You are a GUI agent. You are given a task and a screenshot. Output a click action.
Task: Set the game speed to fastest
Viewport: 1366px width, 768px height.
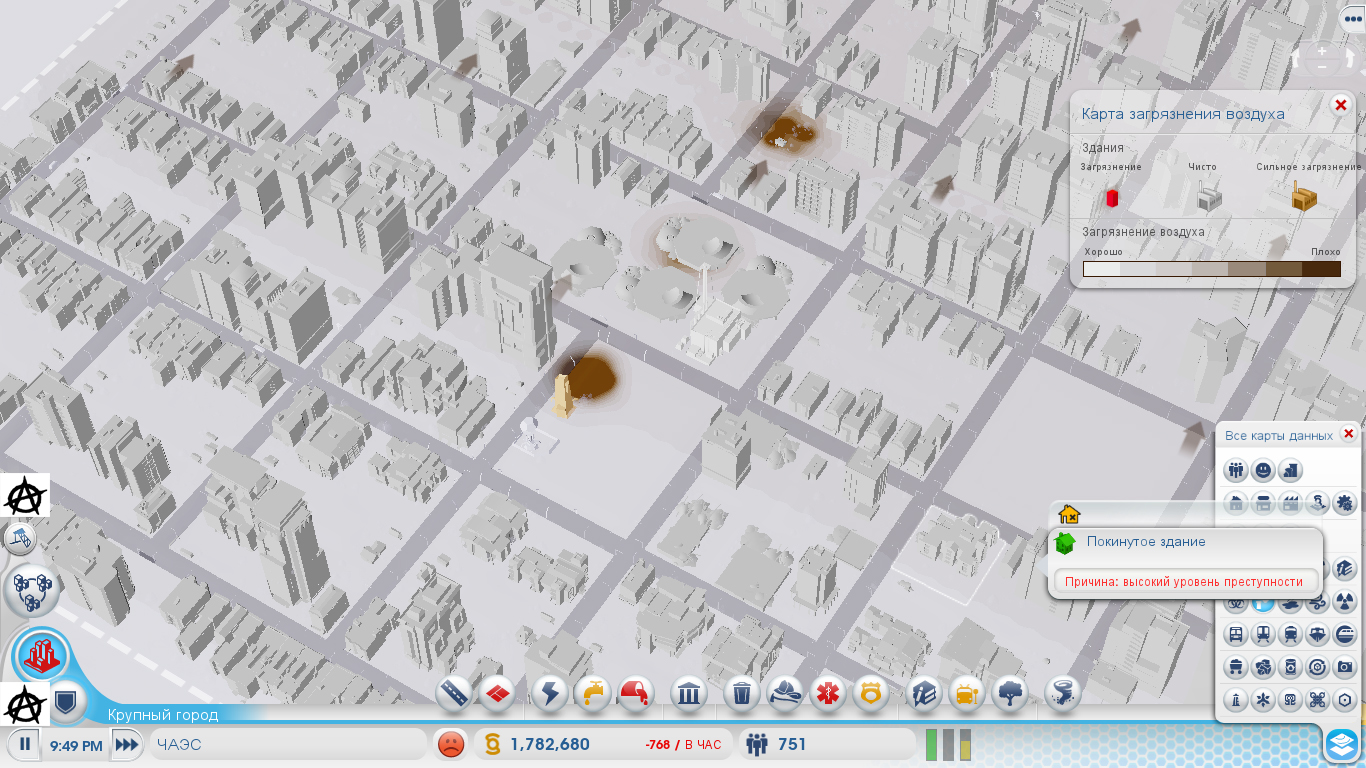click(x=127, y=745)
